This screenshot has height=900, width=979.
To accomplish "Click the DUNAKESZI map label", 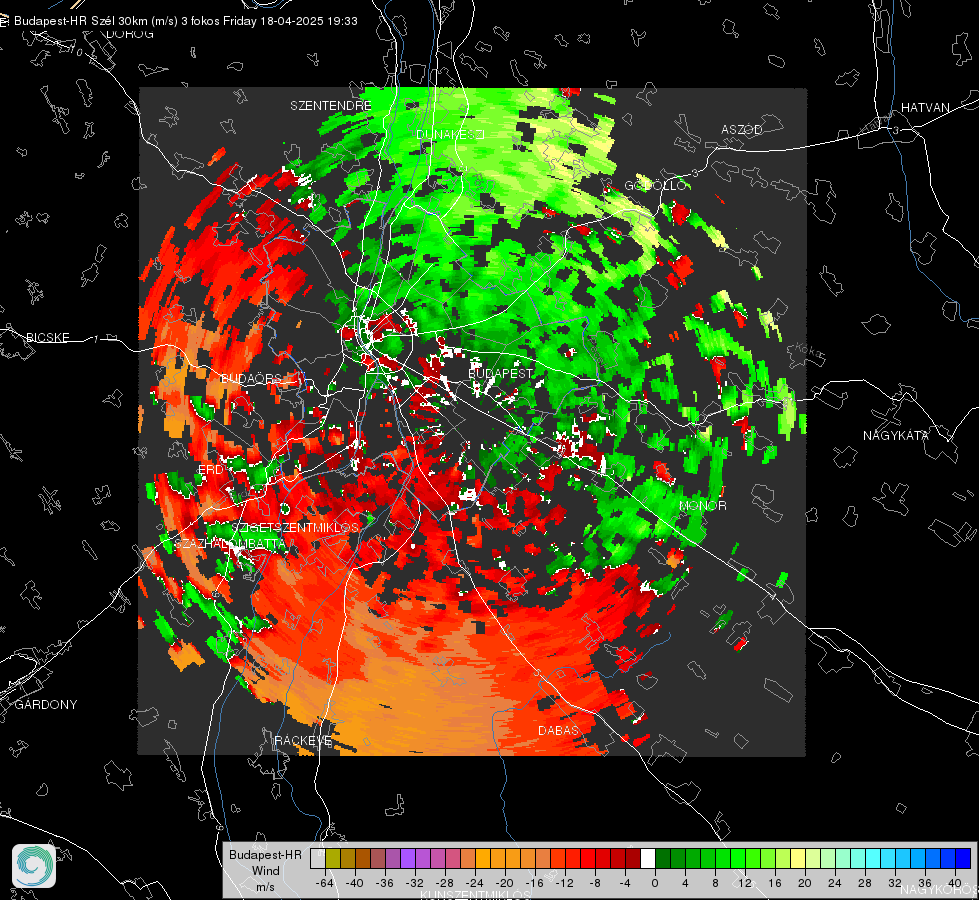I will [450, 134].
